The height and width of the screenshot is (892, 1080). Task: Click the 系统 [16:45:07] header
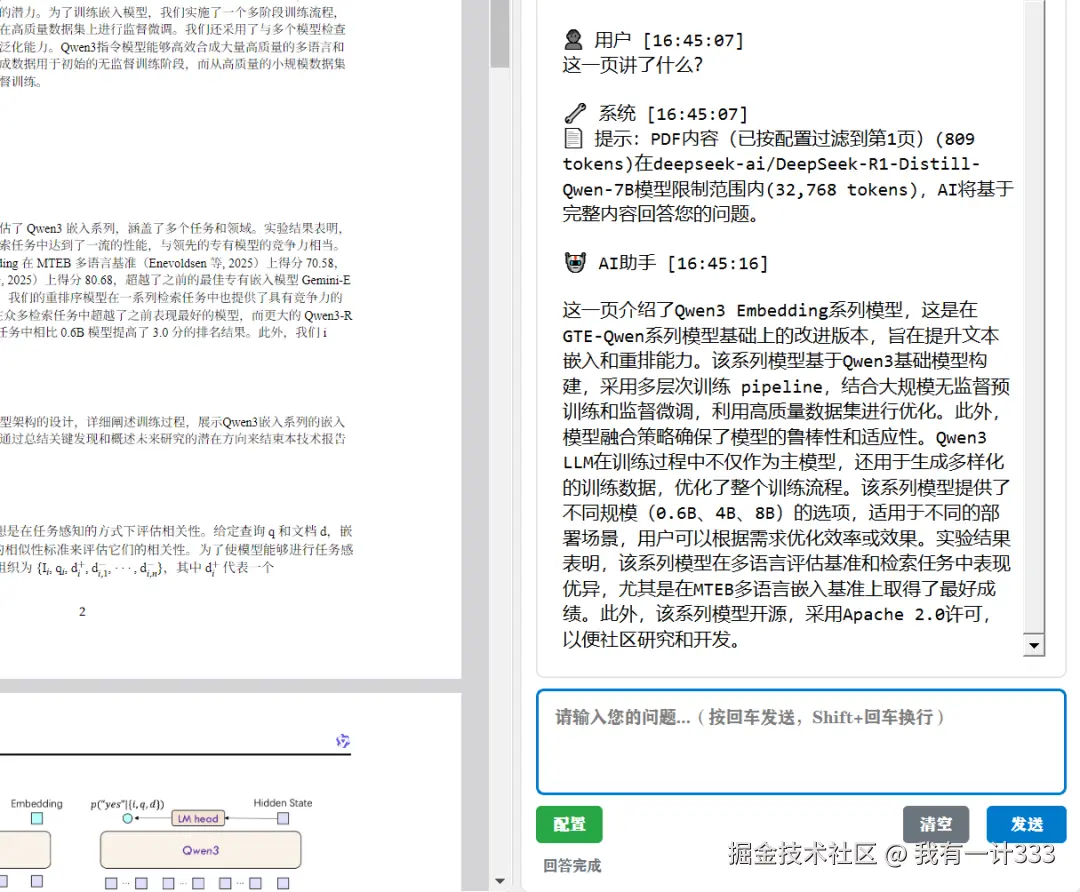672,113
